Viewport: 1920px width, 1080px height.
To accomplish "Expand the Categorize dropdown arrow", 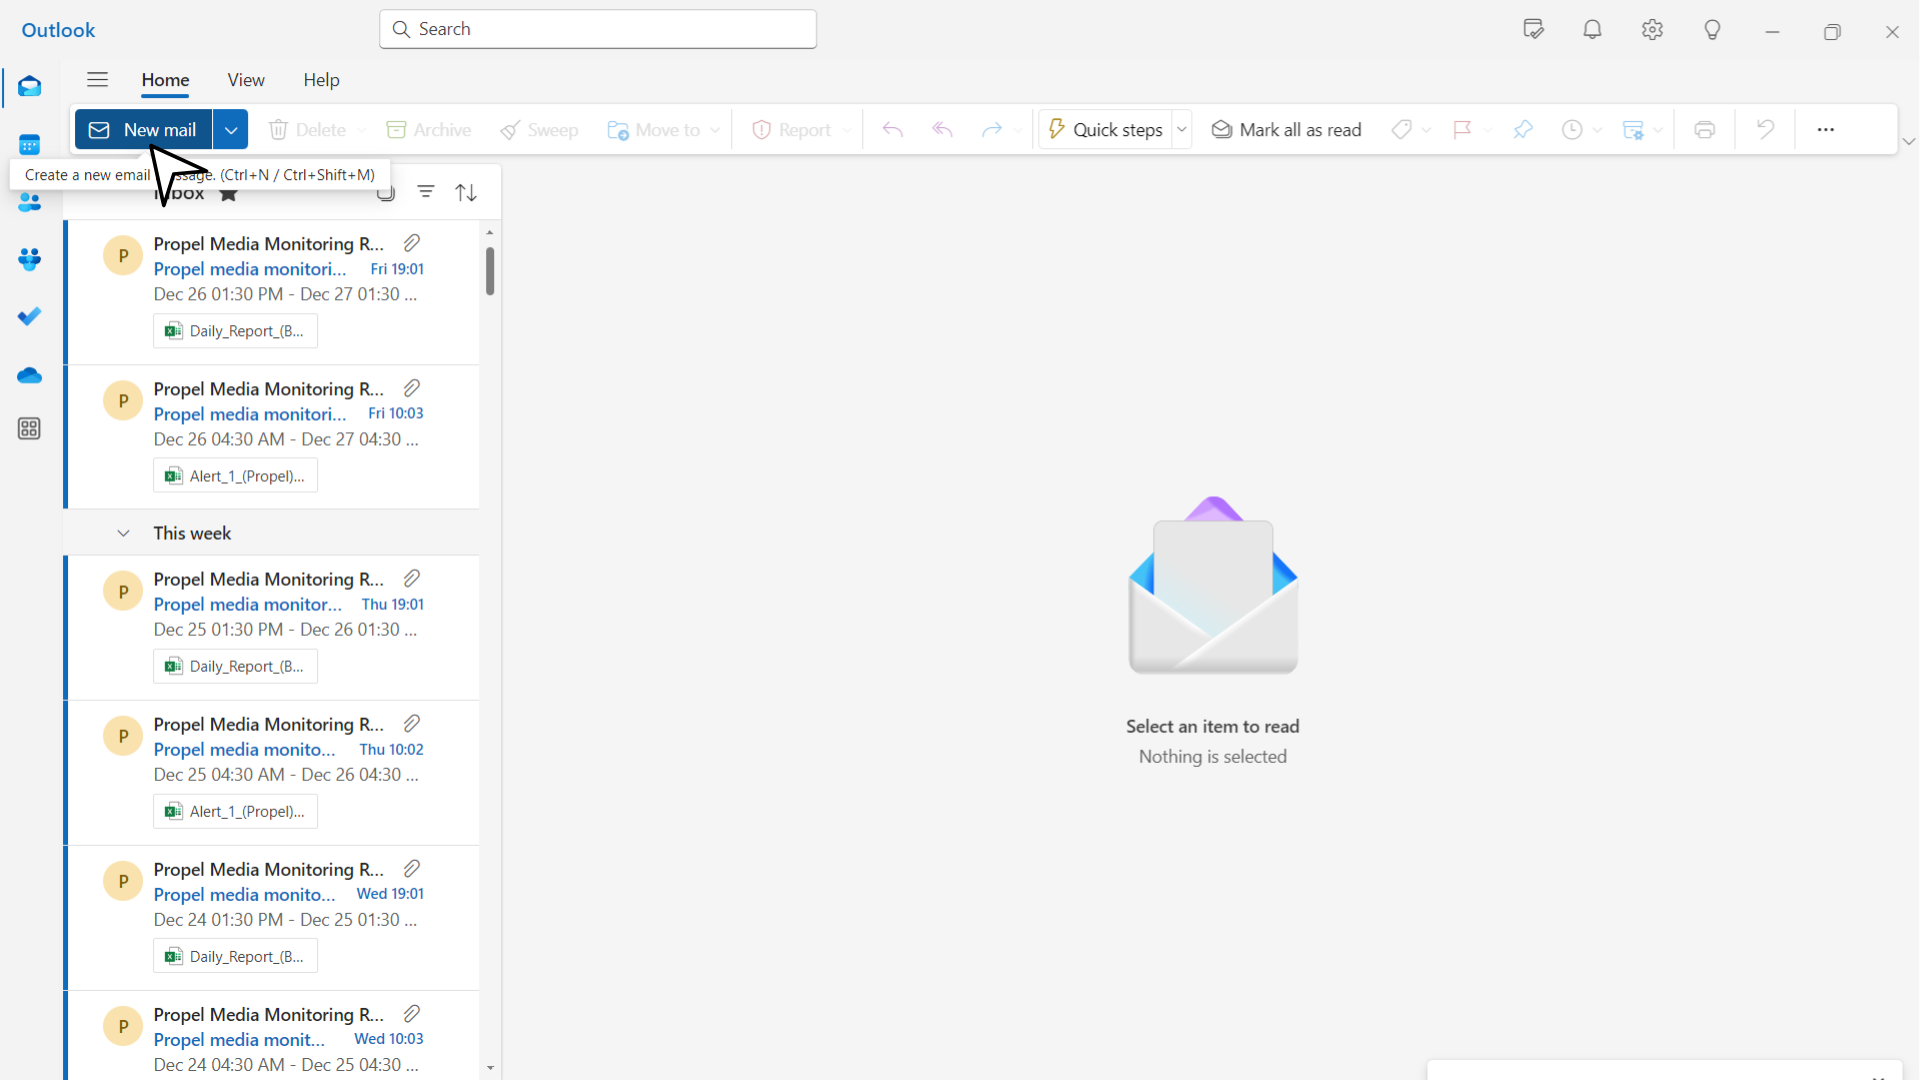I will (1426, 130).
